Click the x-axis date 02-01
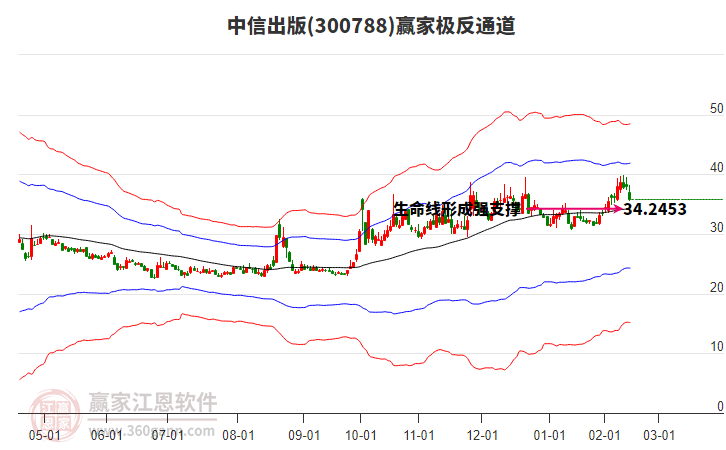This screenshot has width=726, height=450. tap(604, 436)
